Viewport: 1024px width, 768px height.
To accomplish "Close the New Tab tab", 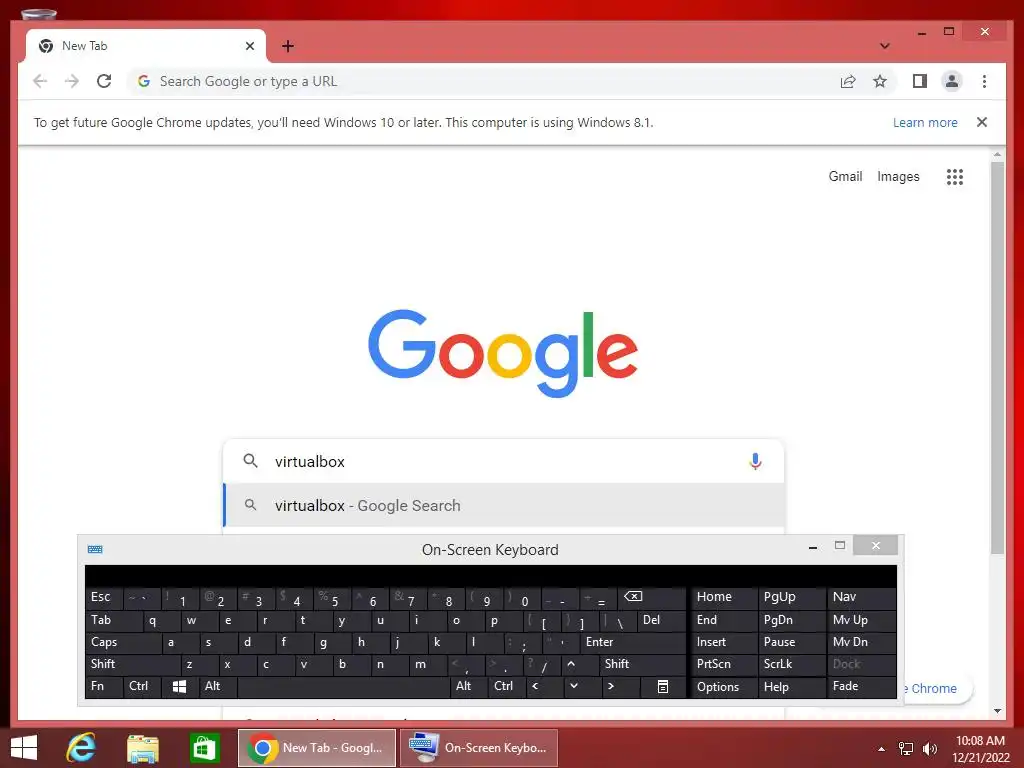I will coord(249,46).
